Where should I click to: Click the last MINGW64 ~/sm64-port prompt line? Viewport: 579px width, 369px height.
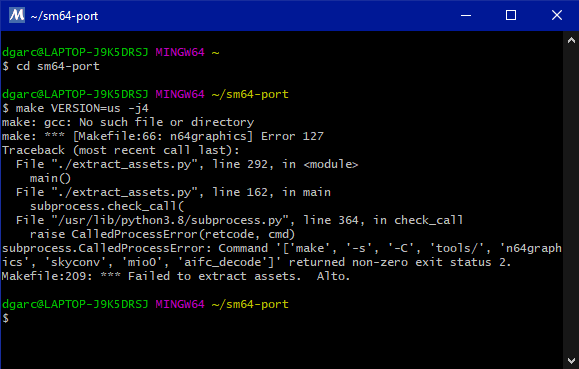145,304
